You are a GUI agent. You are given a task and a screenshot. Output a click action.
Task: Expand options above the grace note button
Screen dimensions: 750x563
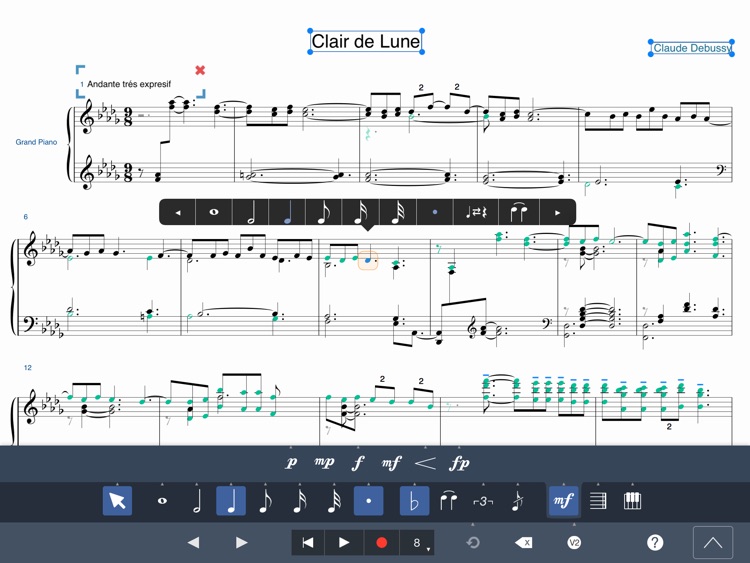click(518, 485)
